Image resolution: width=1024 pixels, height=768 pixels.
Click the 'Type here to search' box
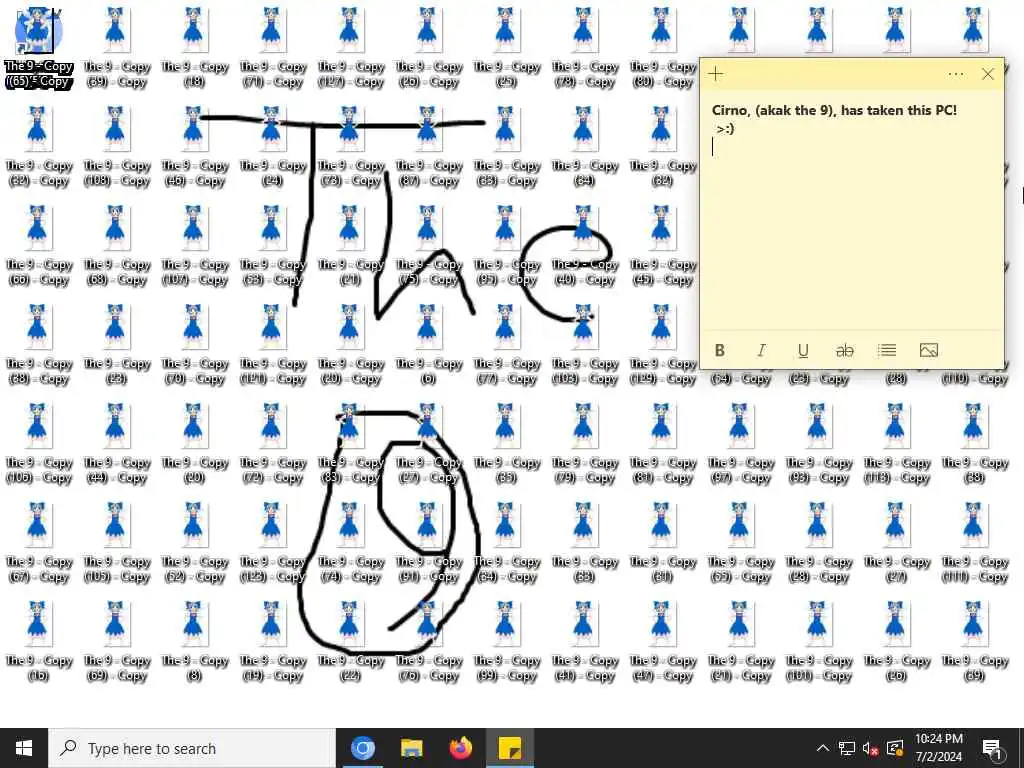(192, 748)
